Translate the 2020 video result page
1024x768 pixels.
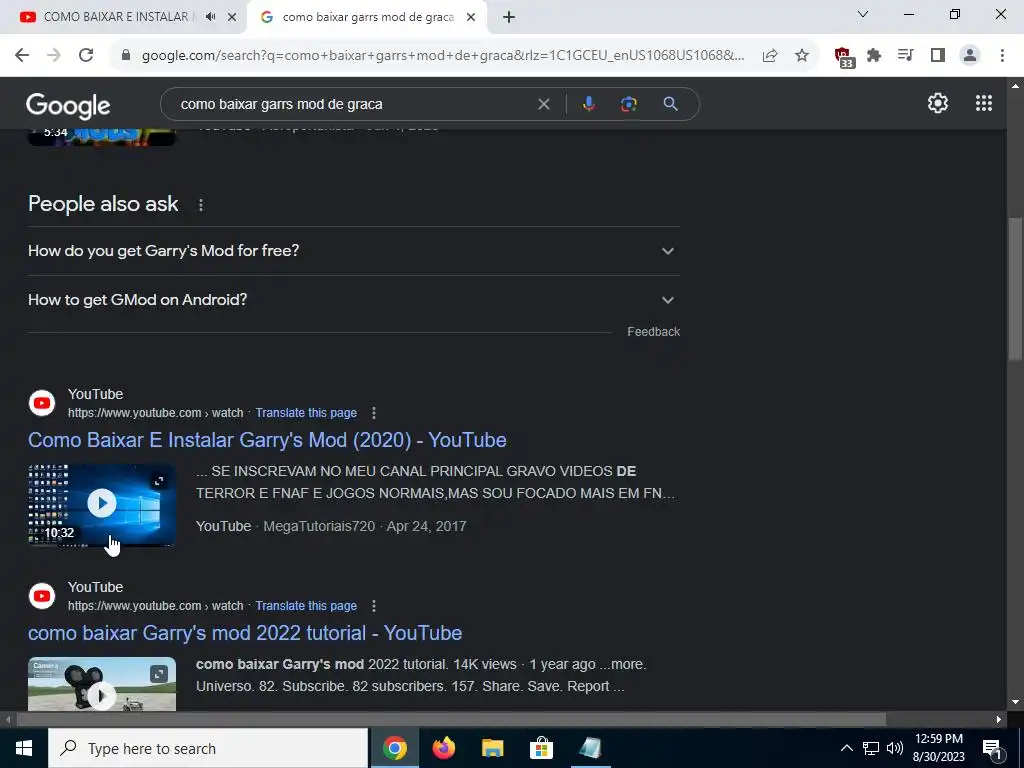tap(306, 413)
